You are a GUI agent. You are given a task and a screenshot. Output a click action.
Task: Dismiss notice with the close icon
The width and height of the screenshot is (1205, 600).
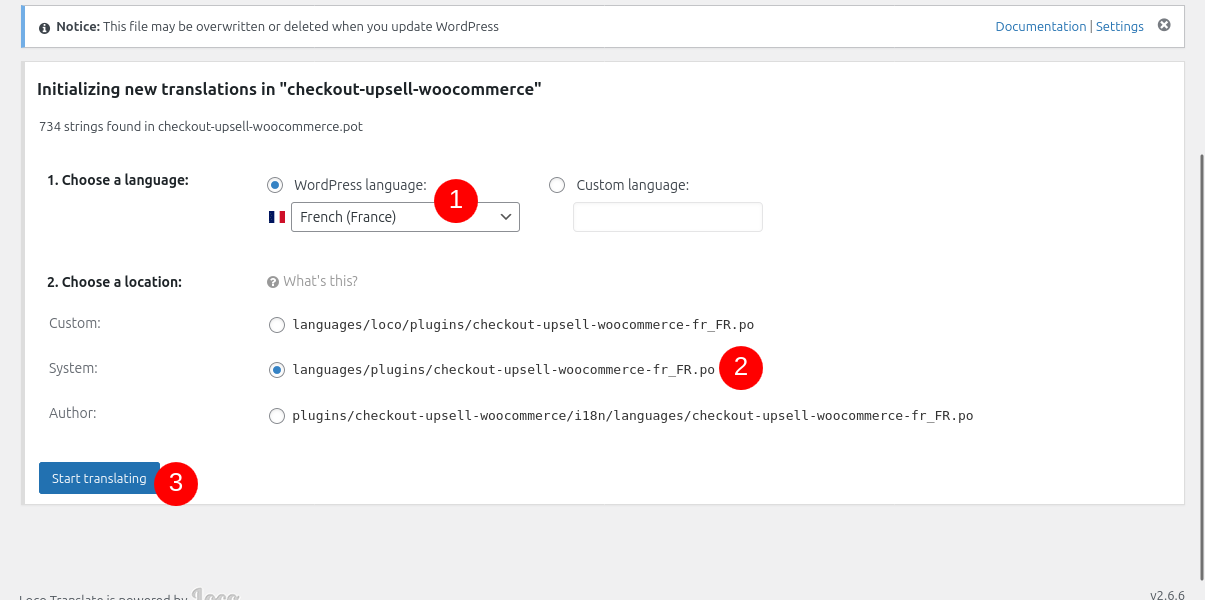1164,25
